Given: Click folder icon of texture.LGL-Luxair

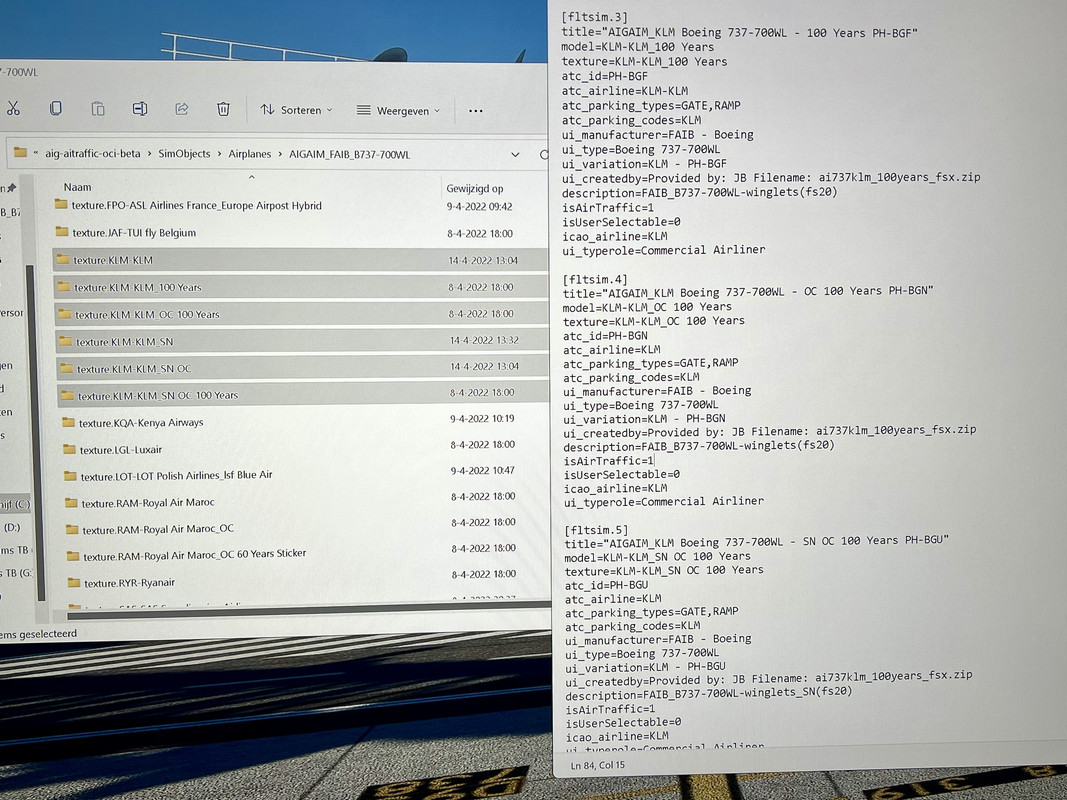Looking at the screenshot, I should click(x=69, y=449).
